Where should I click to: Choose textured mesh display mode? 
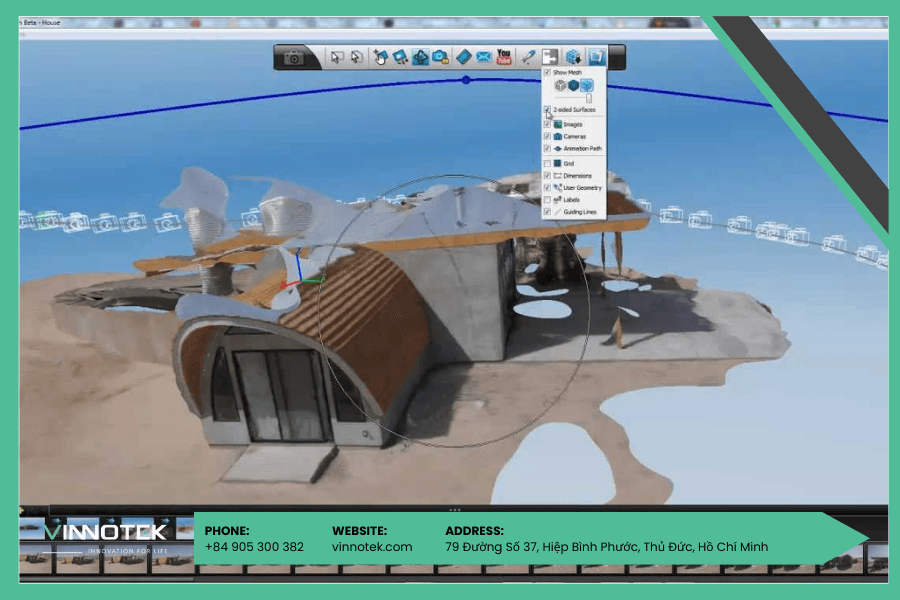(586, 86)
